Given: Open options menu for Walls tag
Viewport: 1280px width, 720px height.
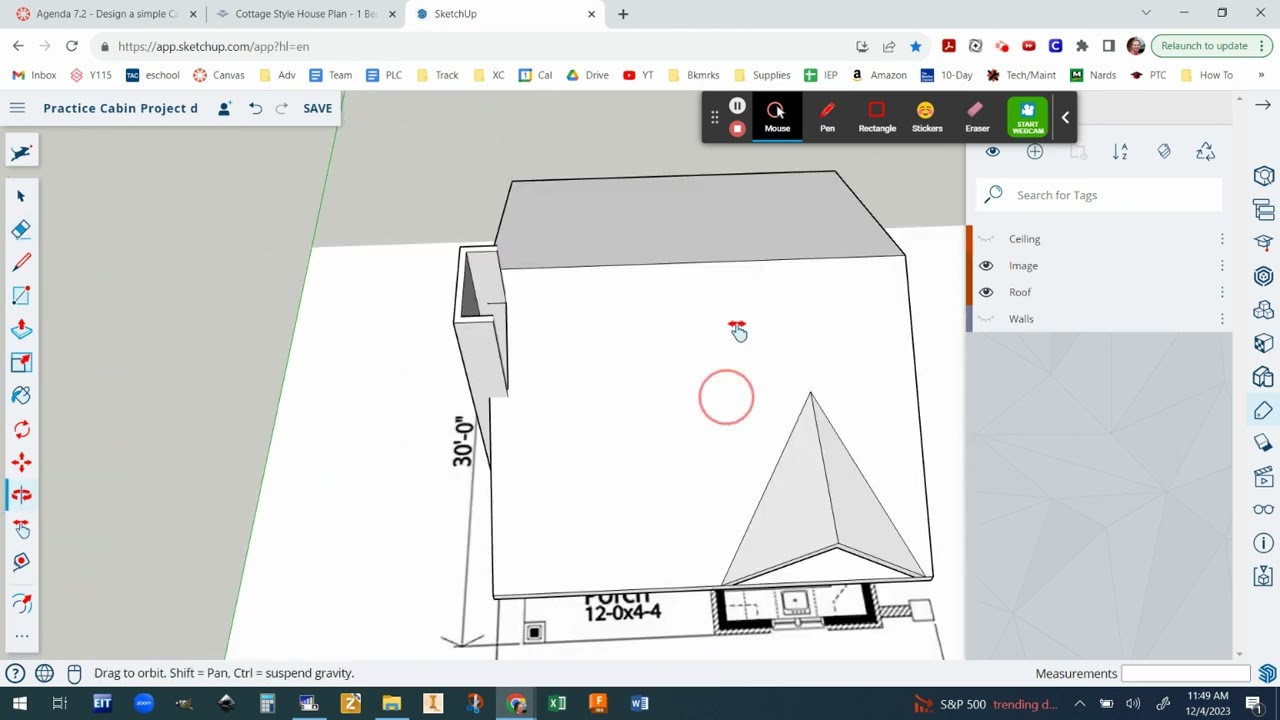Looking at the screenshot, I should (1221, 319).
